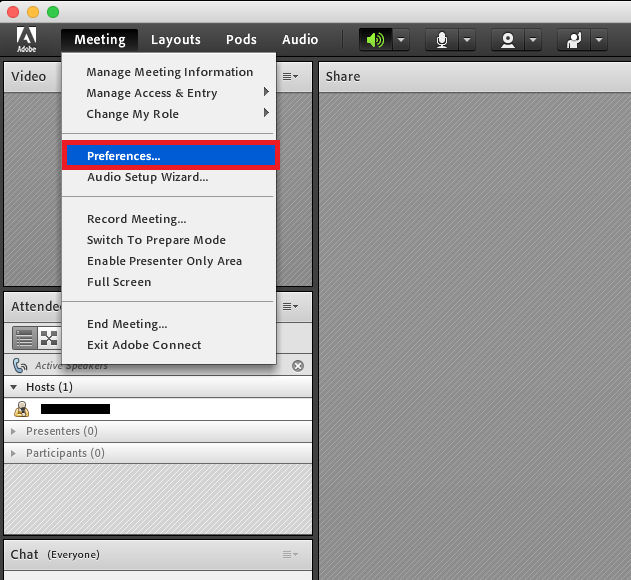Close the Active Speakers bar
Image resolution: width=631 pixels, height=580 pixels.
tap(298, 365)
